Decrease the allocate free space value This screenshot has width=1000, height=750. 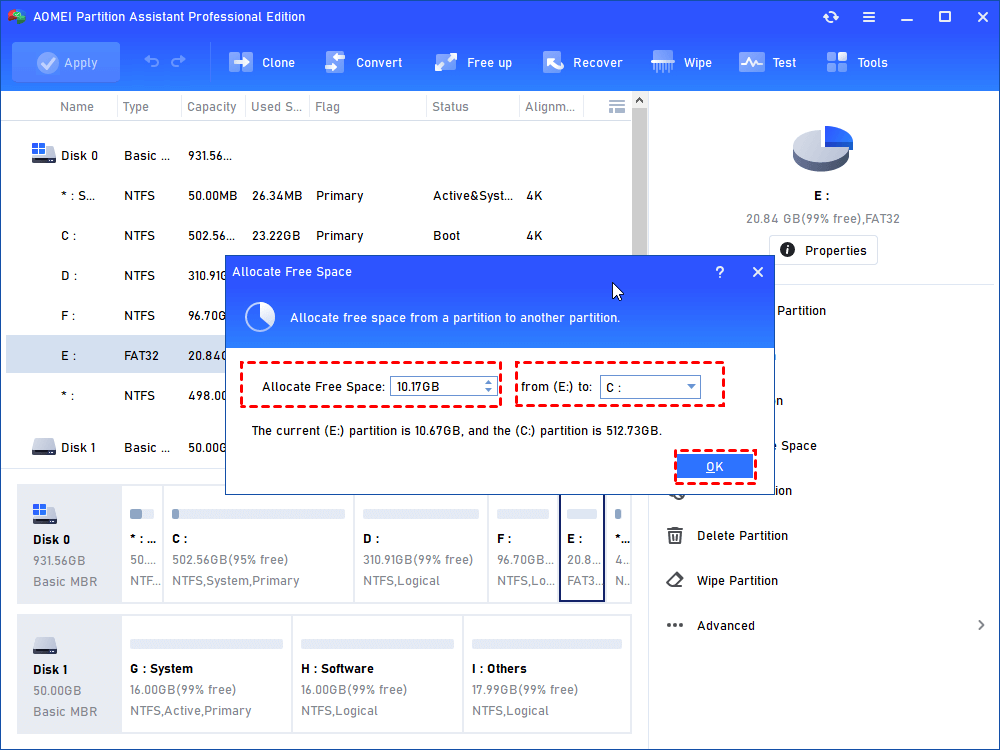tap(489, 390)
